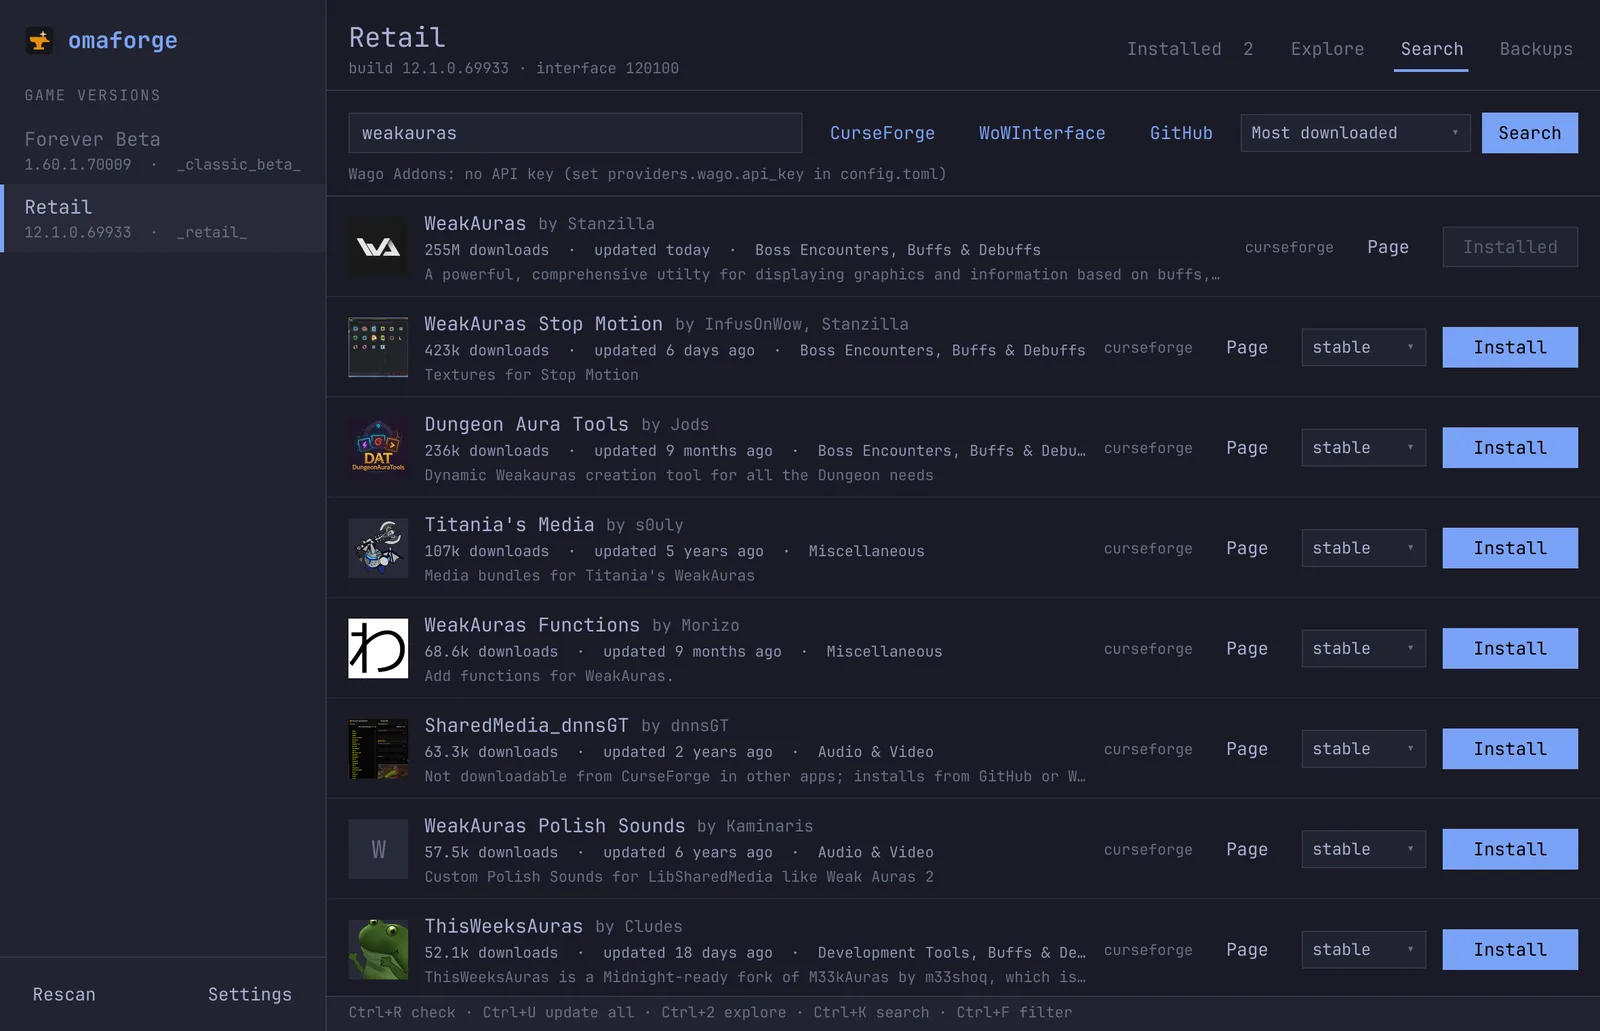Click the Ctrl+F filter shortcut hint
The width and height of the screenshot is (1600, 1031).
pos(1014,1012)
